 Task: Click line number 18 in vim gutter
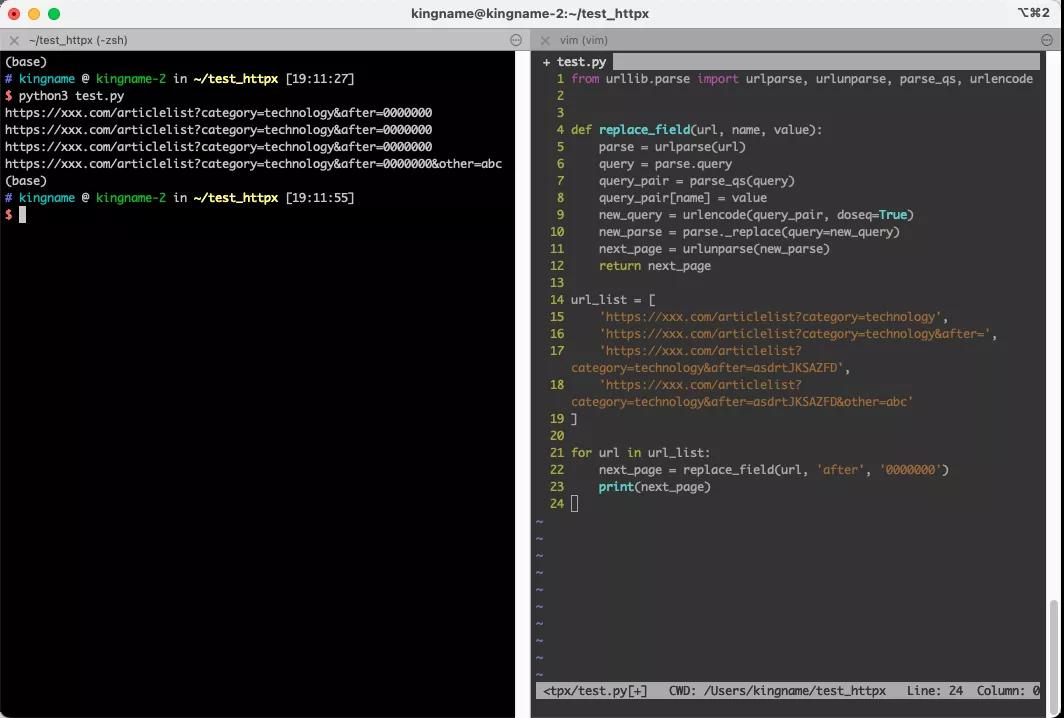coord(556,384)
